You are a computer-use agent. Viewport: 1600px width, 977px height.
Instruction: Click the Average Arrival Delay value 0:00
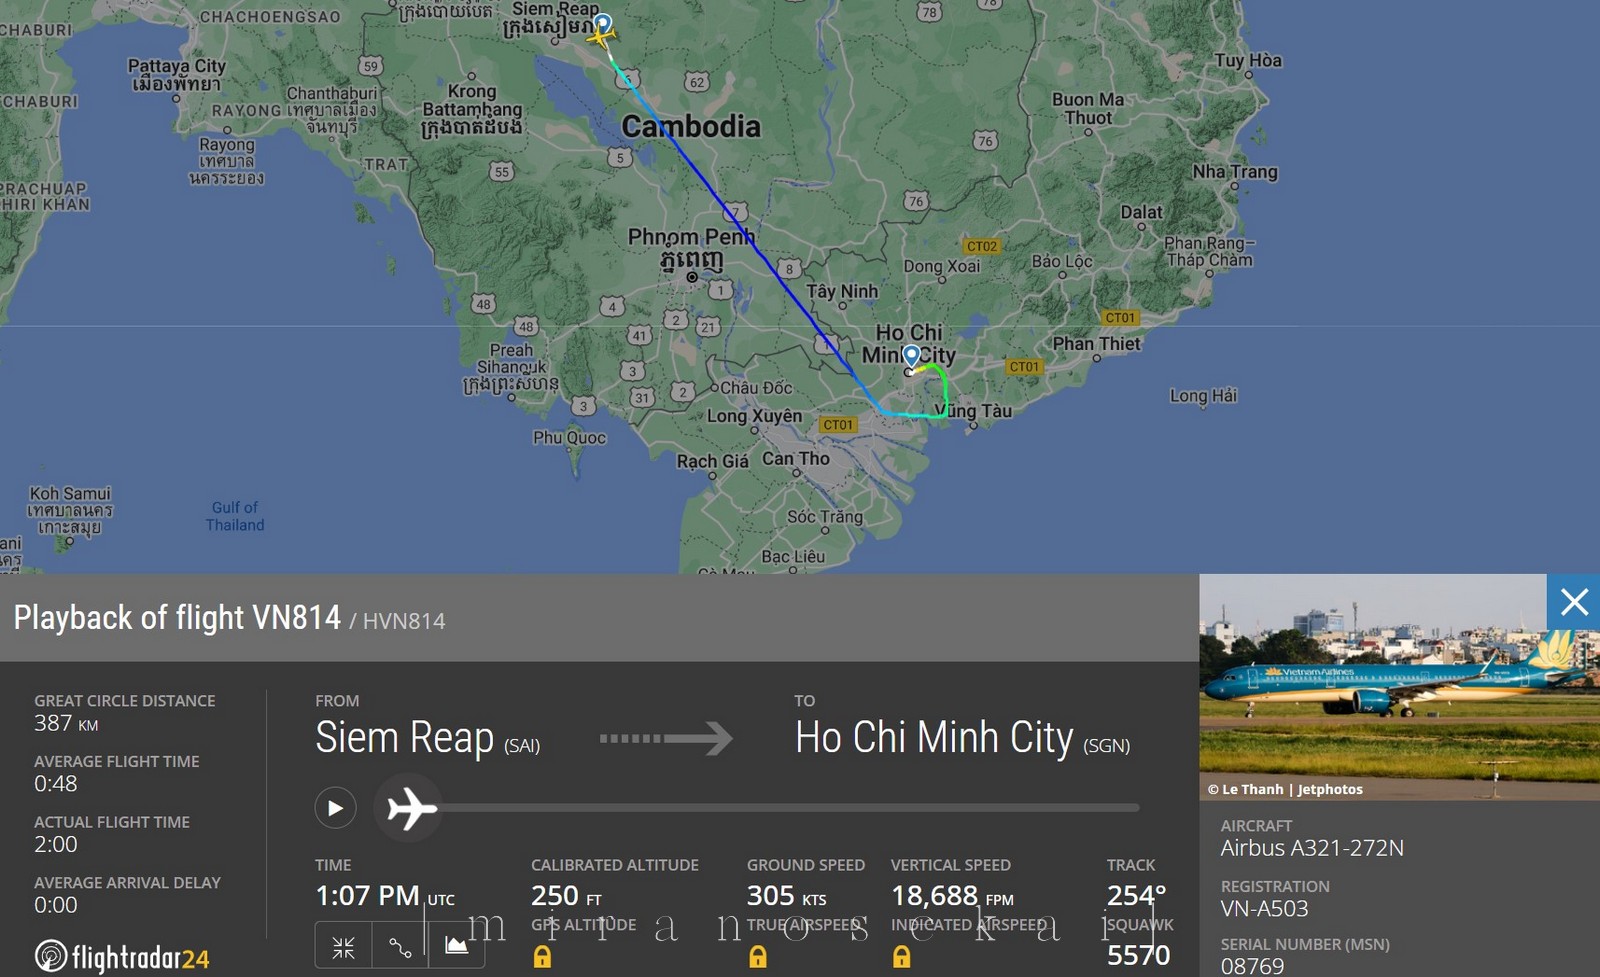(56, 905)
